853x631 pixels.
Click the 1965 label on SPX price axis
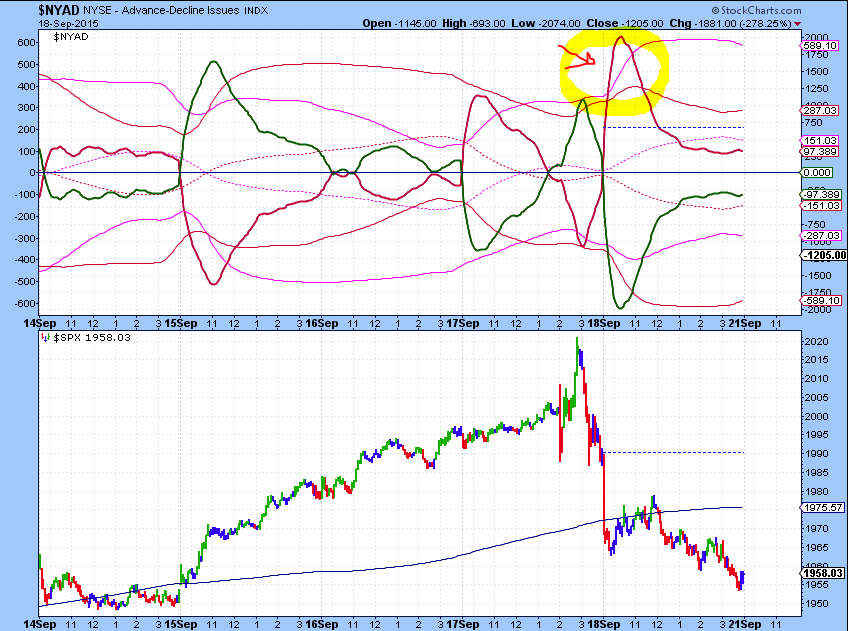(x=818, y=548)
